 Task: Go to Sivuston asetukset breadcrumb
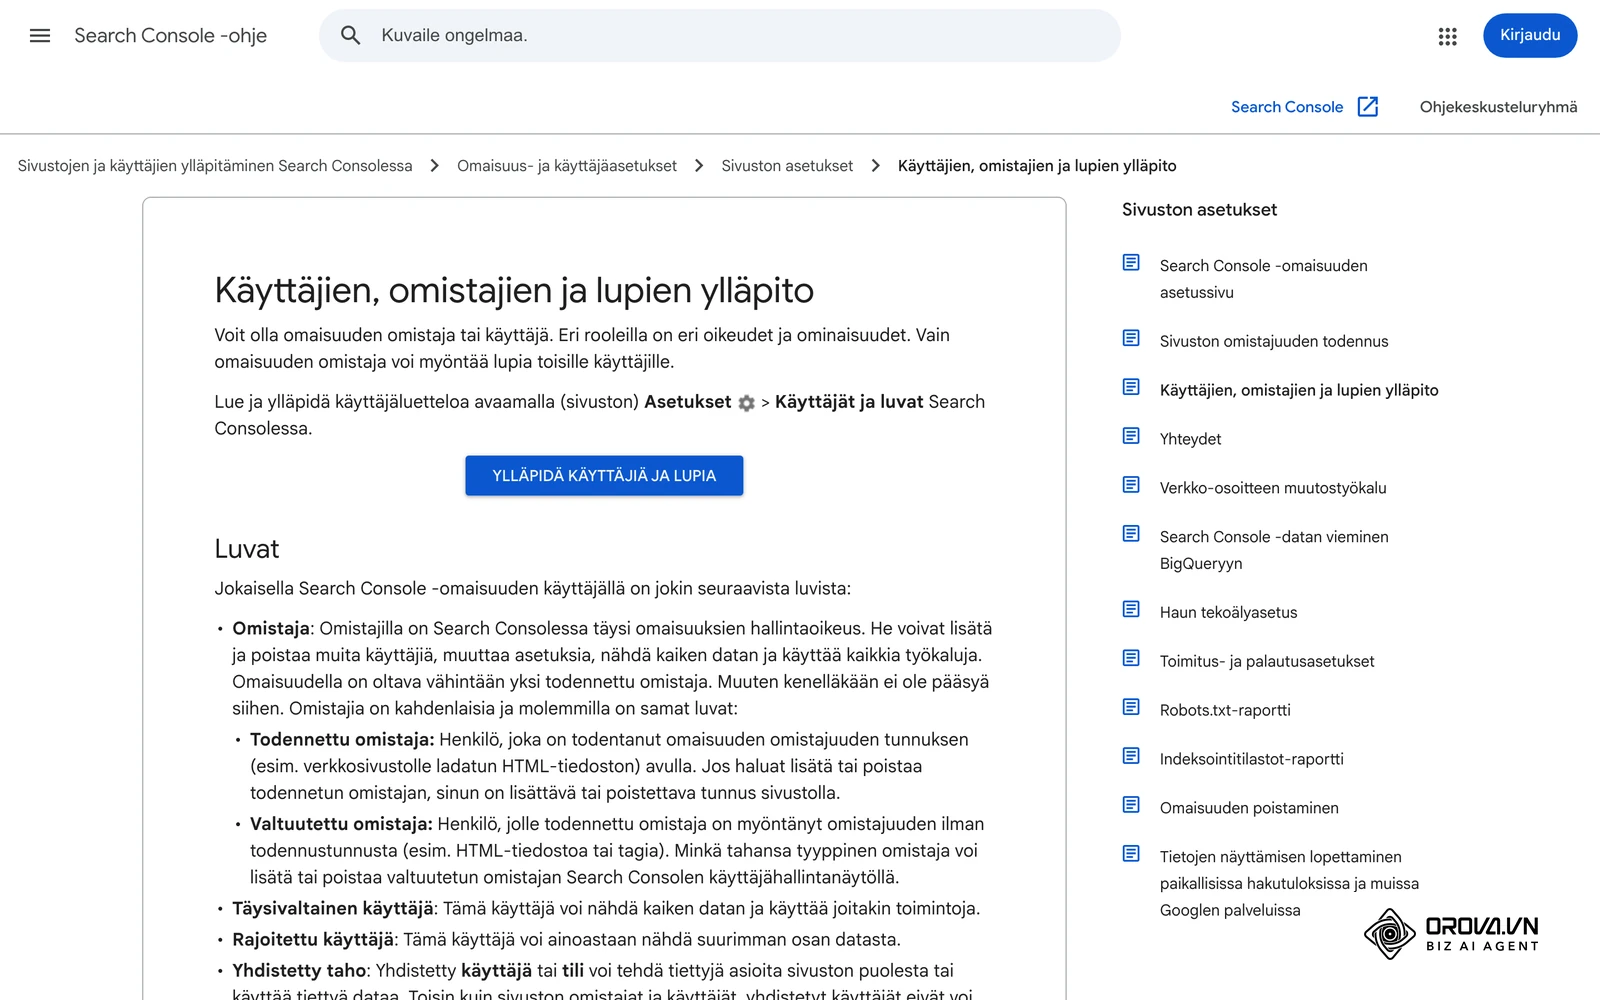pyautogui.click(x=787, y=166)
